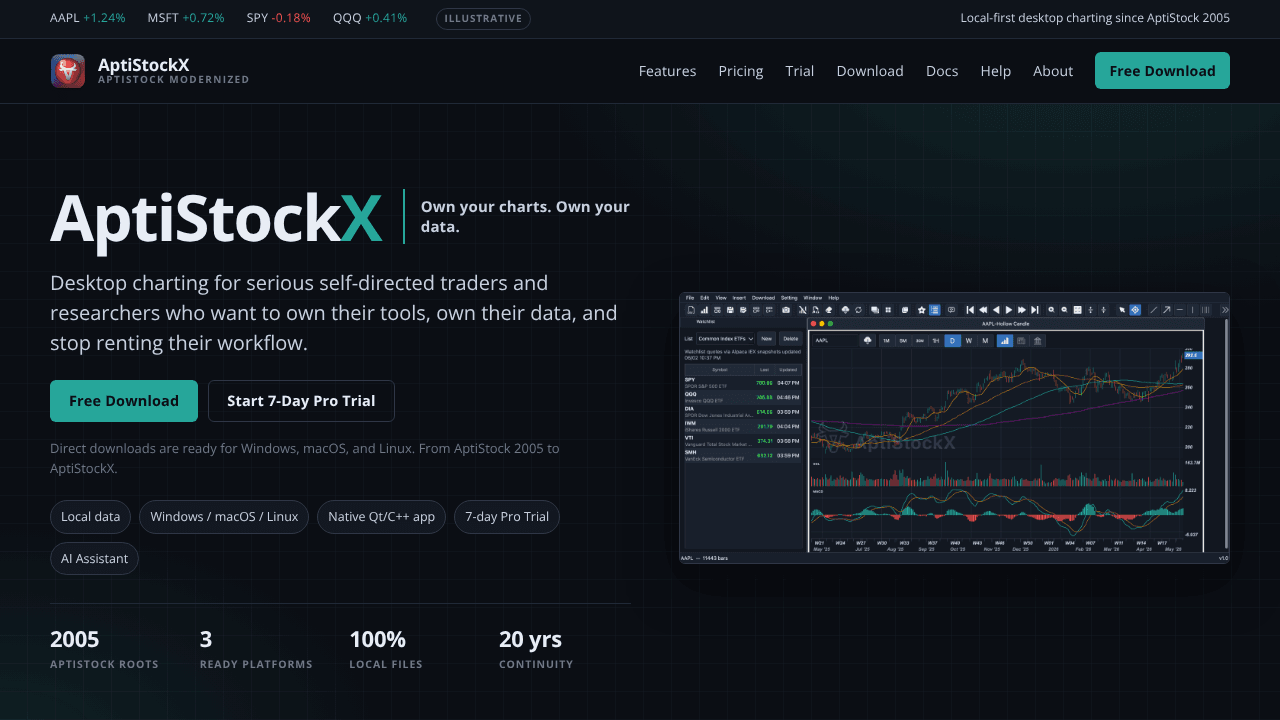Click the AAPL symbol input field
This screenshot has height=720, width=1280.
click(835, 340)
